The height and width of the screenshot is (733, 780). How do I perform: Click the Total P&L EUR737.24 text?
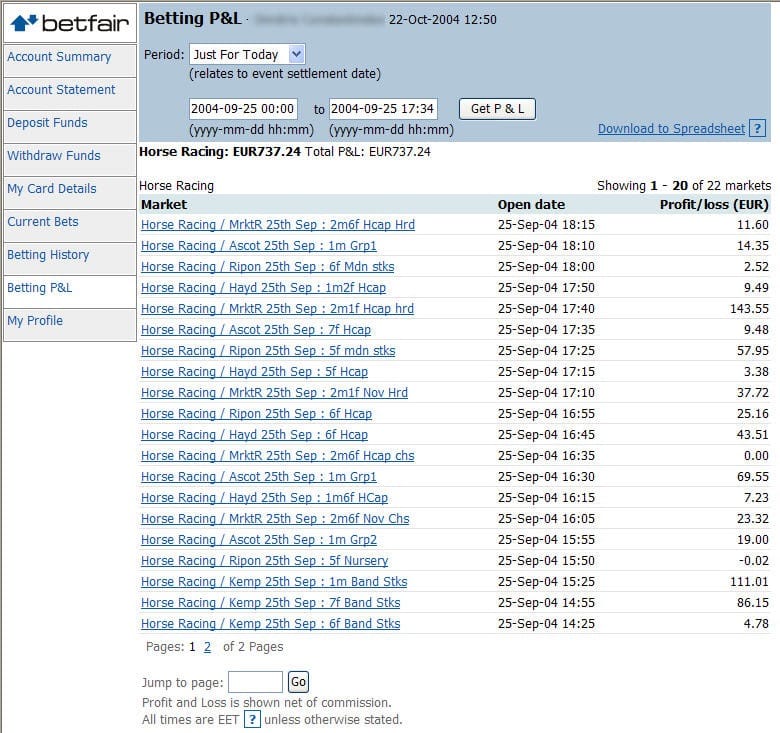[368, 152]
